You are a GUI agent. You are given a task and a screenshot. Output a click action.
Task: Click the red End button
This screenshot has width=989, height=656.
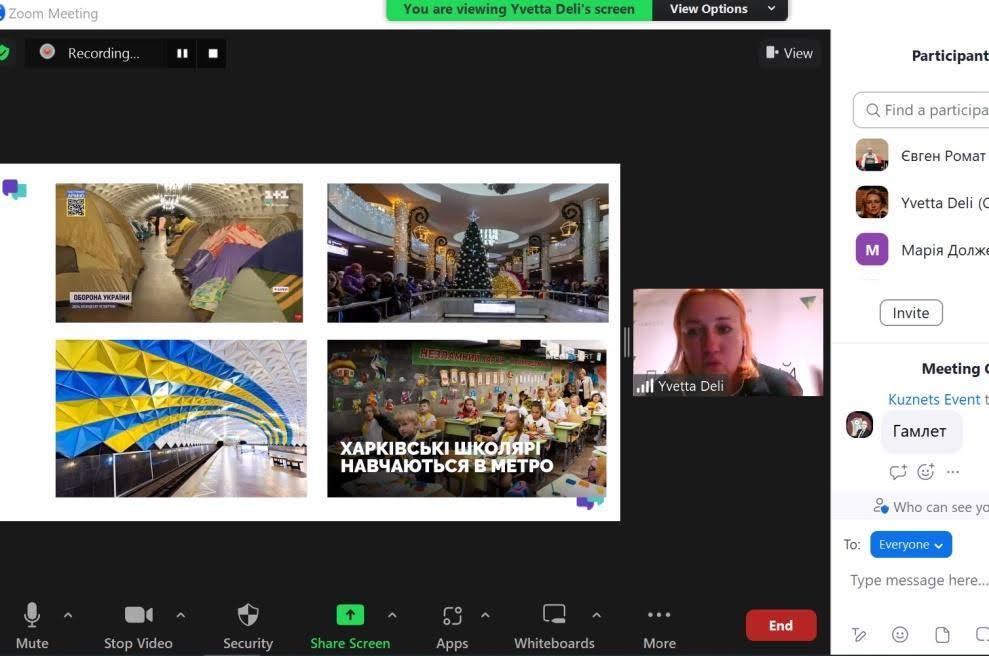tap(780, 626)
